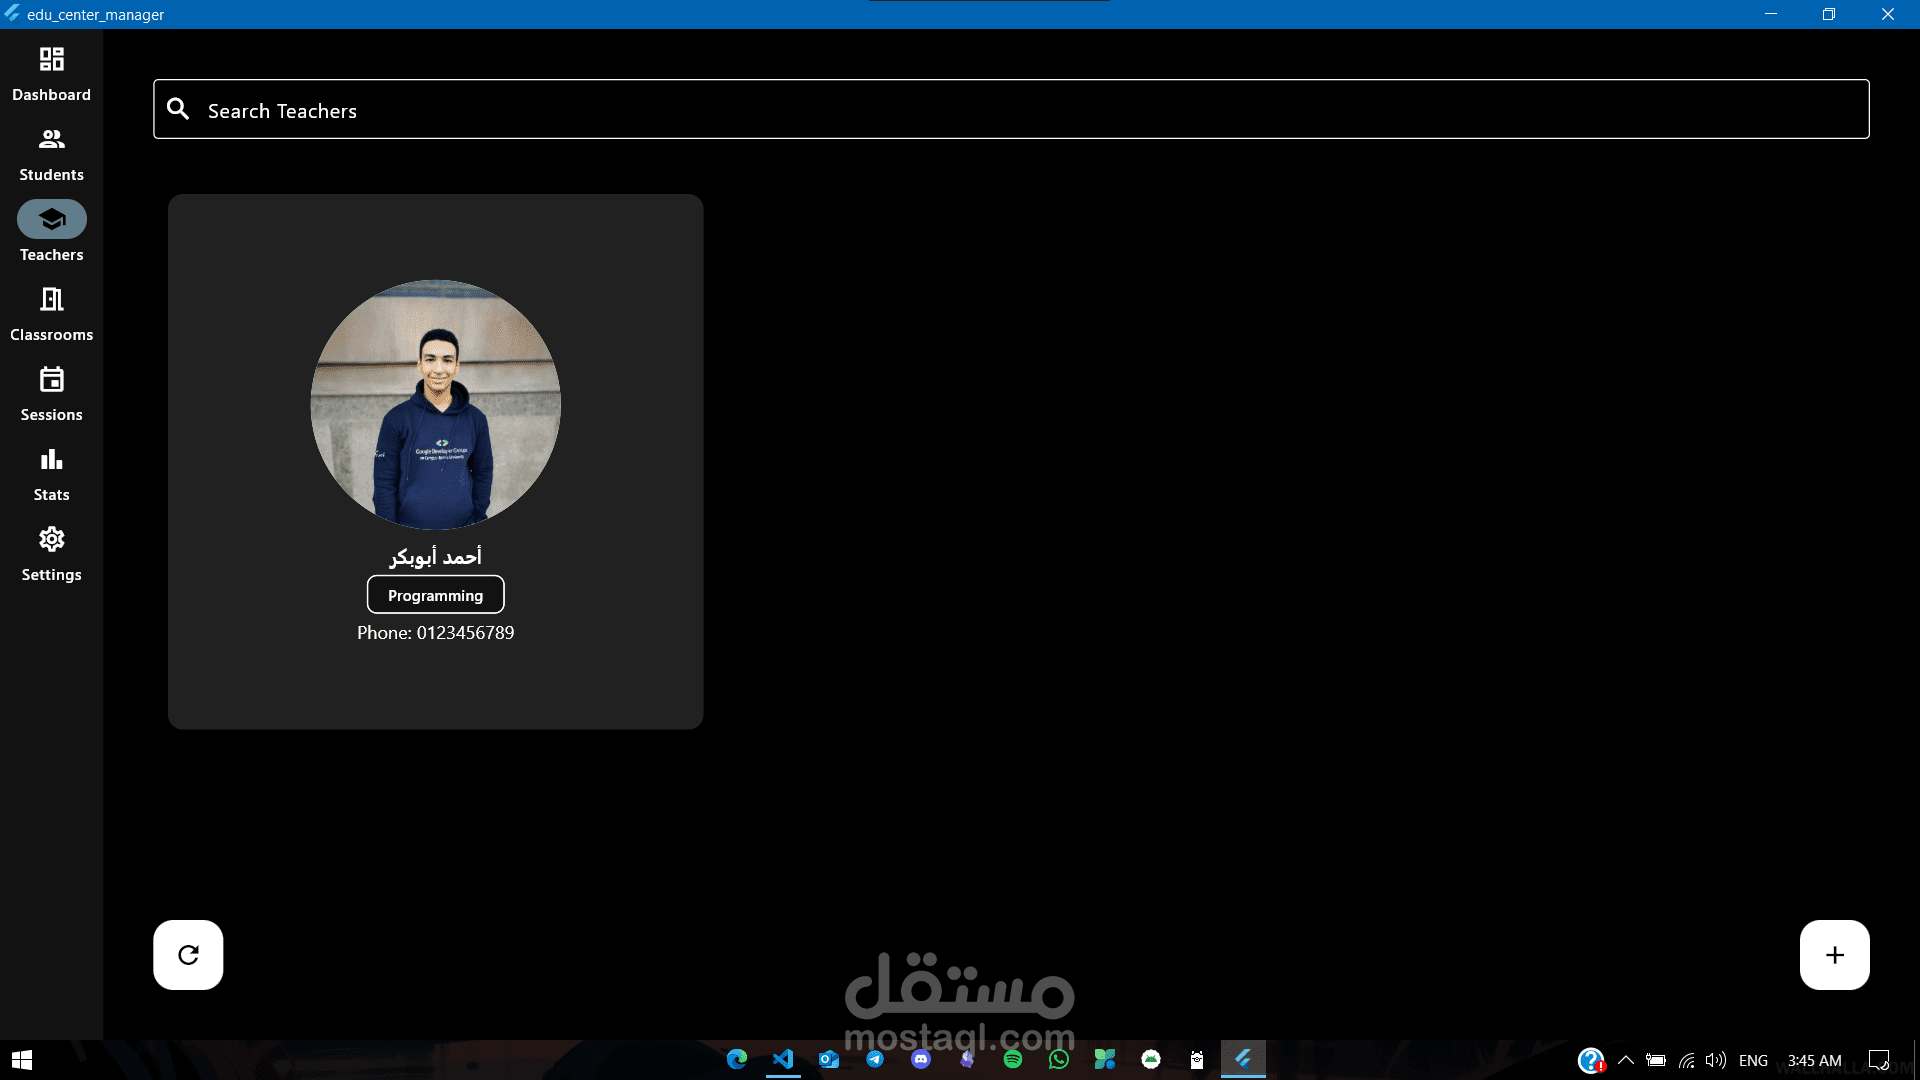Open the teacher's profile photo

pyautogui.click(x=435, y=404)
